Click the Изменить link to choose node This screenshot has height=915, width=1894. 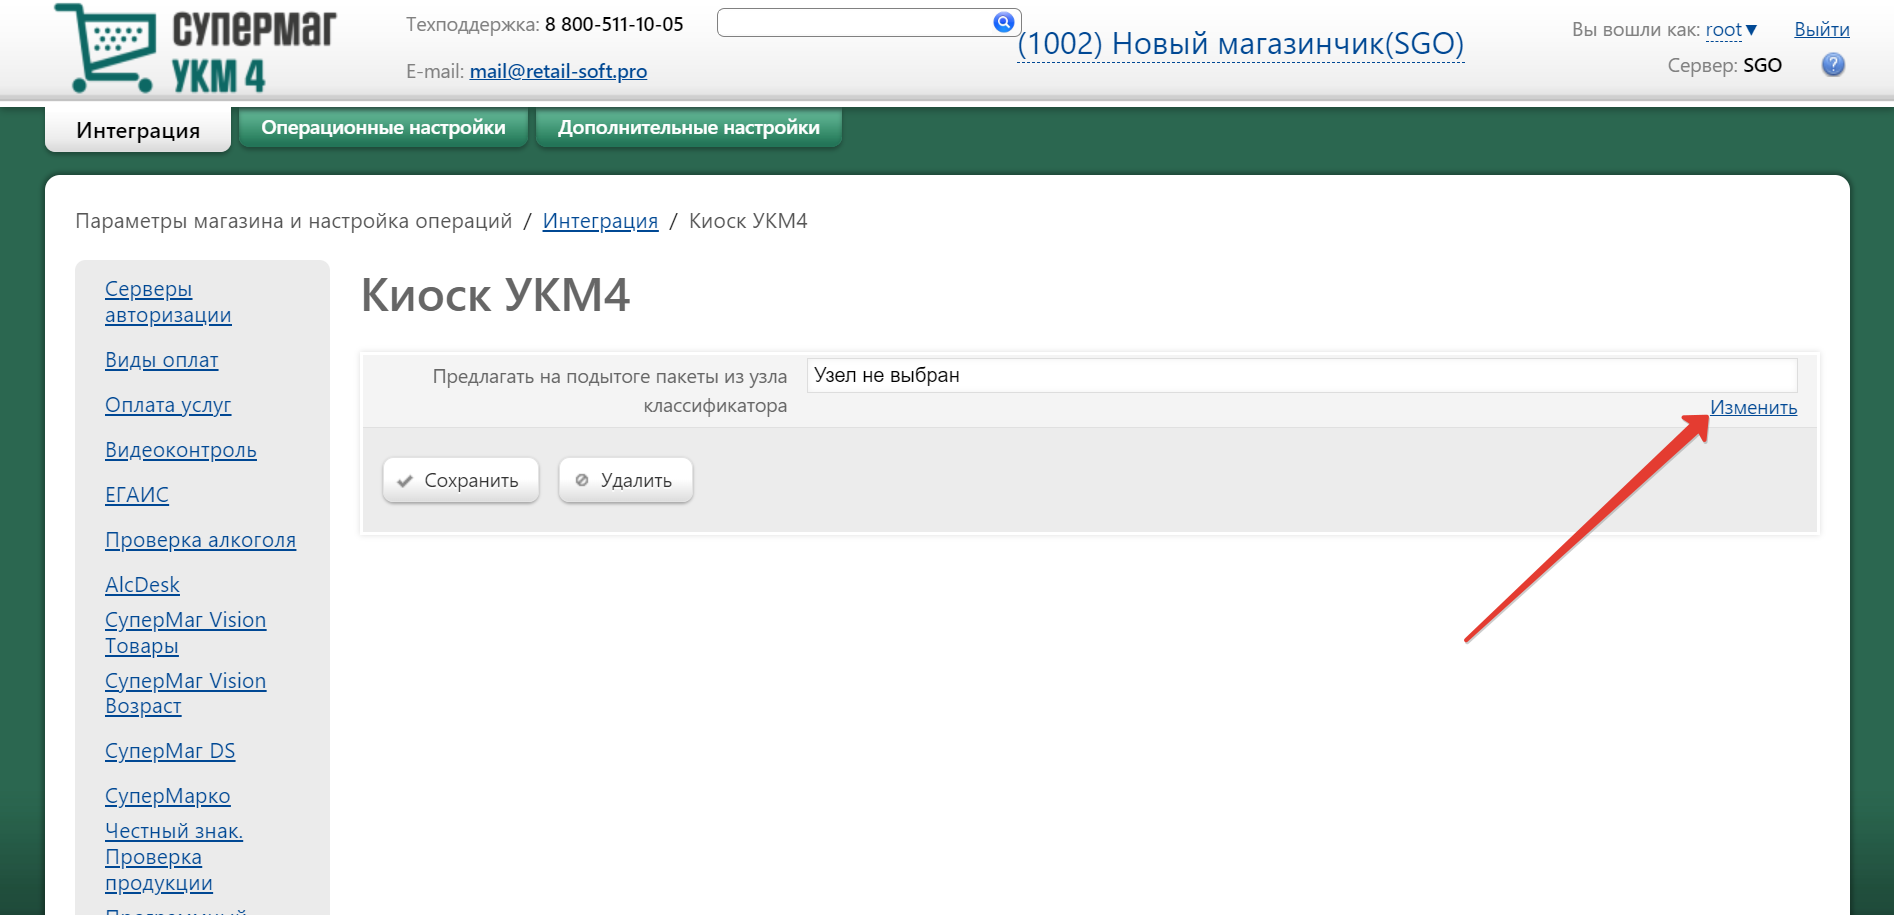1753,407
